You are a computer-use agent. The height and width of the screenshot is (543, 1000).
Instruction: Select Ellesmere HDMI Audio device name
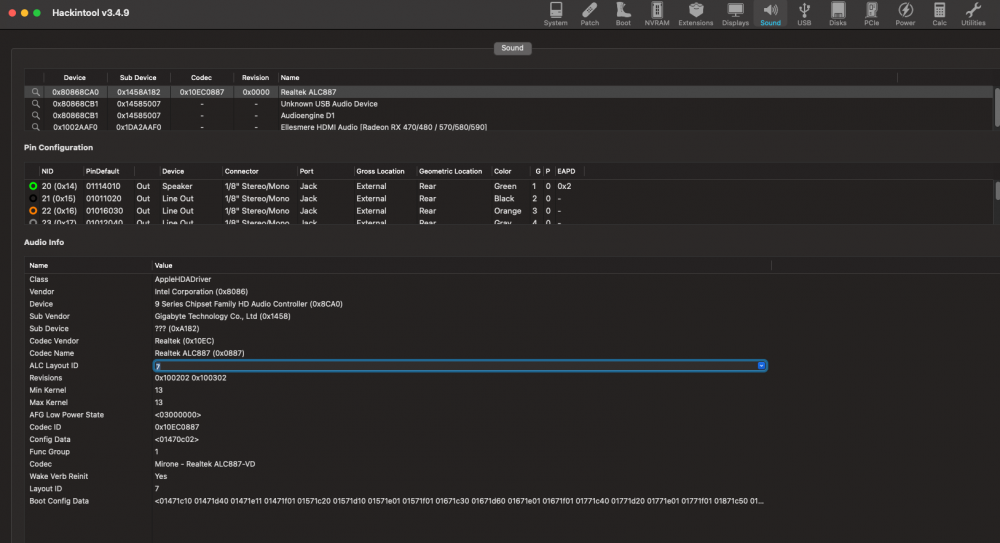click(x=383, y=127)
